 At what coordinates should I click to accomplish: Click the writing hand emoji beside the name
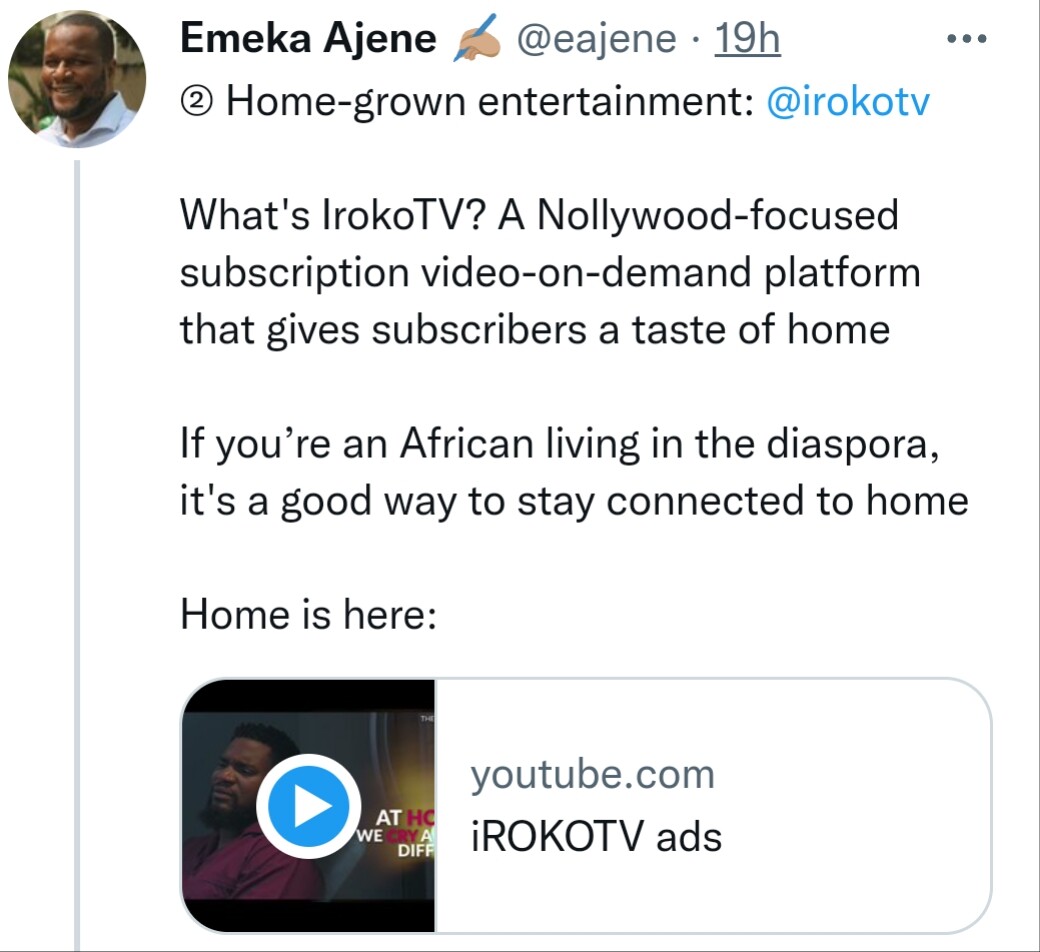(x=475, y=41)
